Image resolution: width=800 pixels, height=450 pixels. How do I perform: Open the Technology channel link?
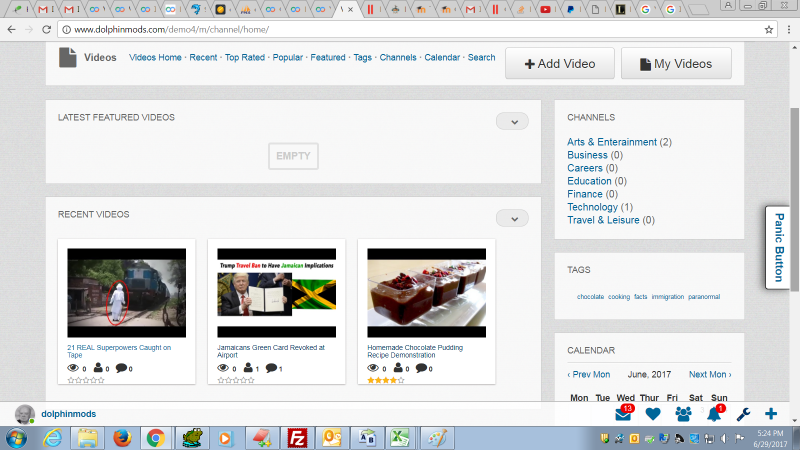pos(592,207)
